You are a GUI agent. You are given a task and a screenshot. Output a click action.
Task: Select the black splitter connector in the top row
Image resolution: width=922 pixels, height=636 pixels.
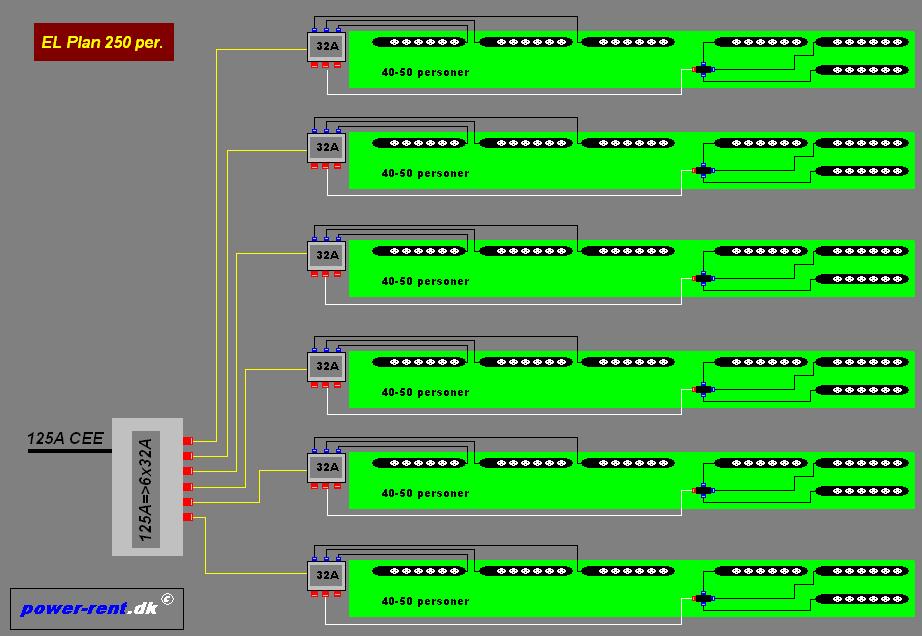pyautogui.click(x=703, y=69)
